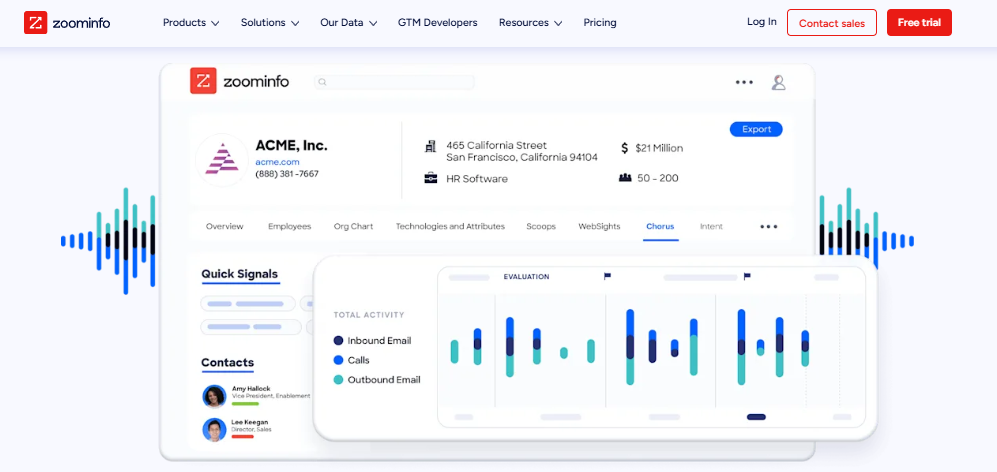Select the Amy Hallock contact name

pyautogui.click(x=251, y=388)
